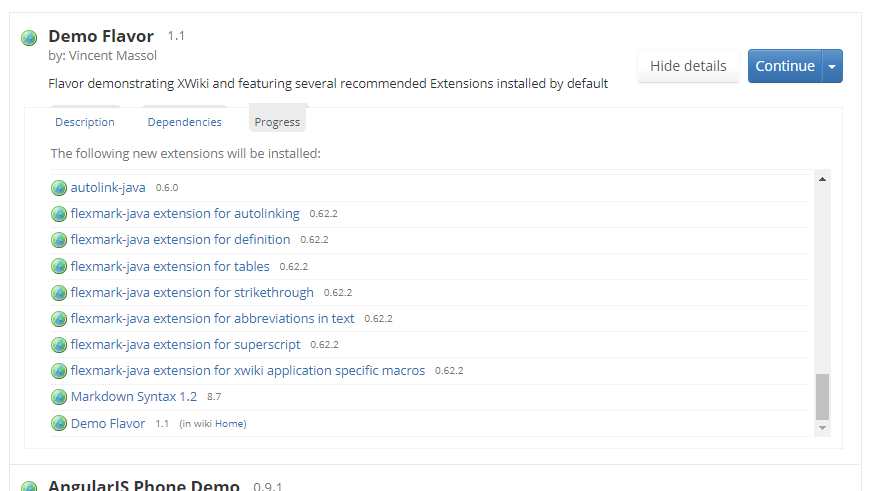Open the autolink-java extension link
Viewport: 871px width, 491px height.
coord(108,188)
